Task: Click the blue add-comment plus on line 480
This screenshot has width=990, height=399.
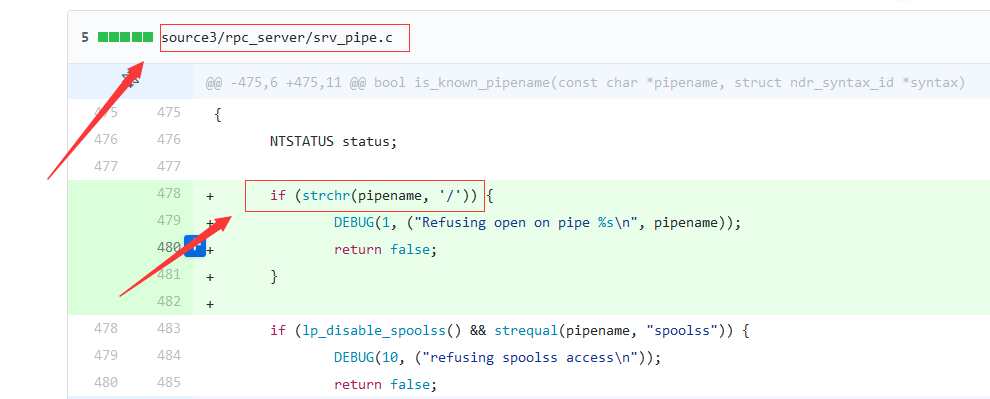Action: click(x=194, y=247)
